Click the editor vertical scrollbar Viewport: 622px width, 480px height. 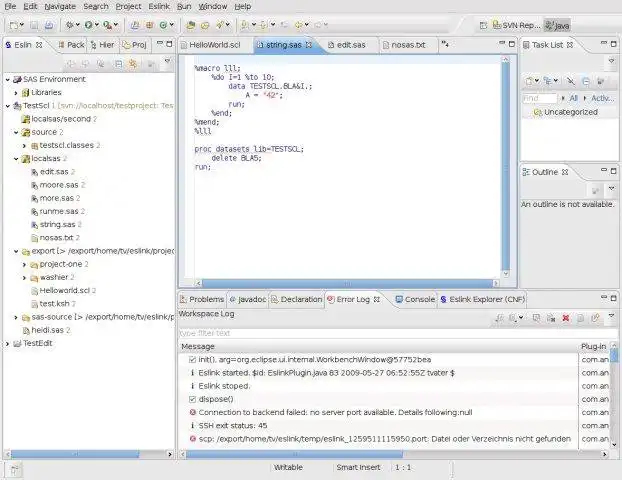(505, 166)
